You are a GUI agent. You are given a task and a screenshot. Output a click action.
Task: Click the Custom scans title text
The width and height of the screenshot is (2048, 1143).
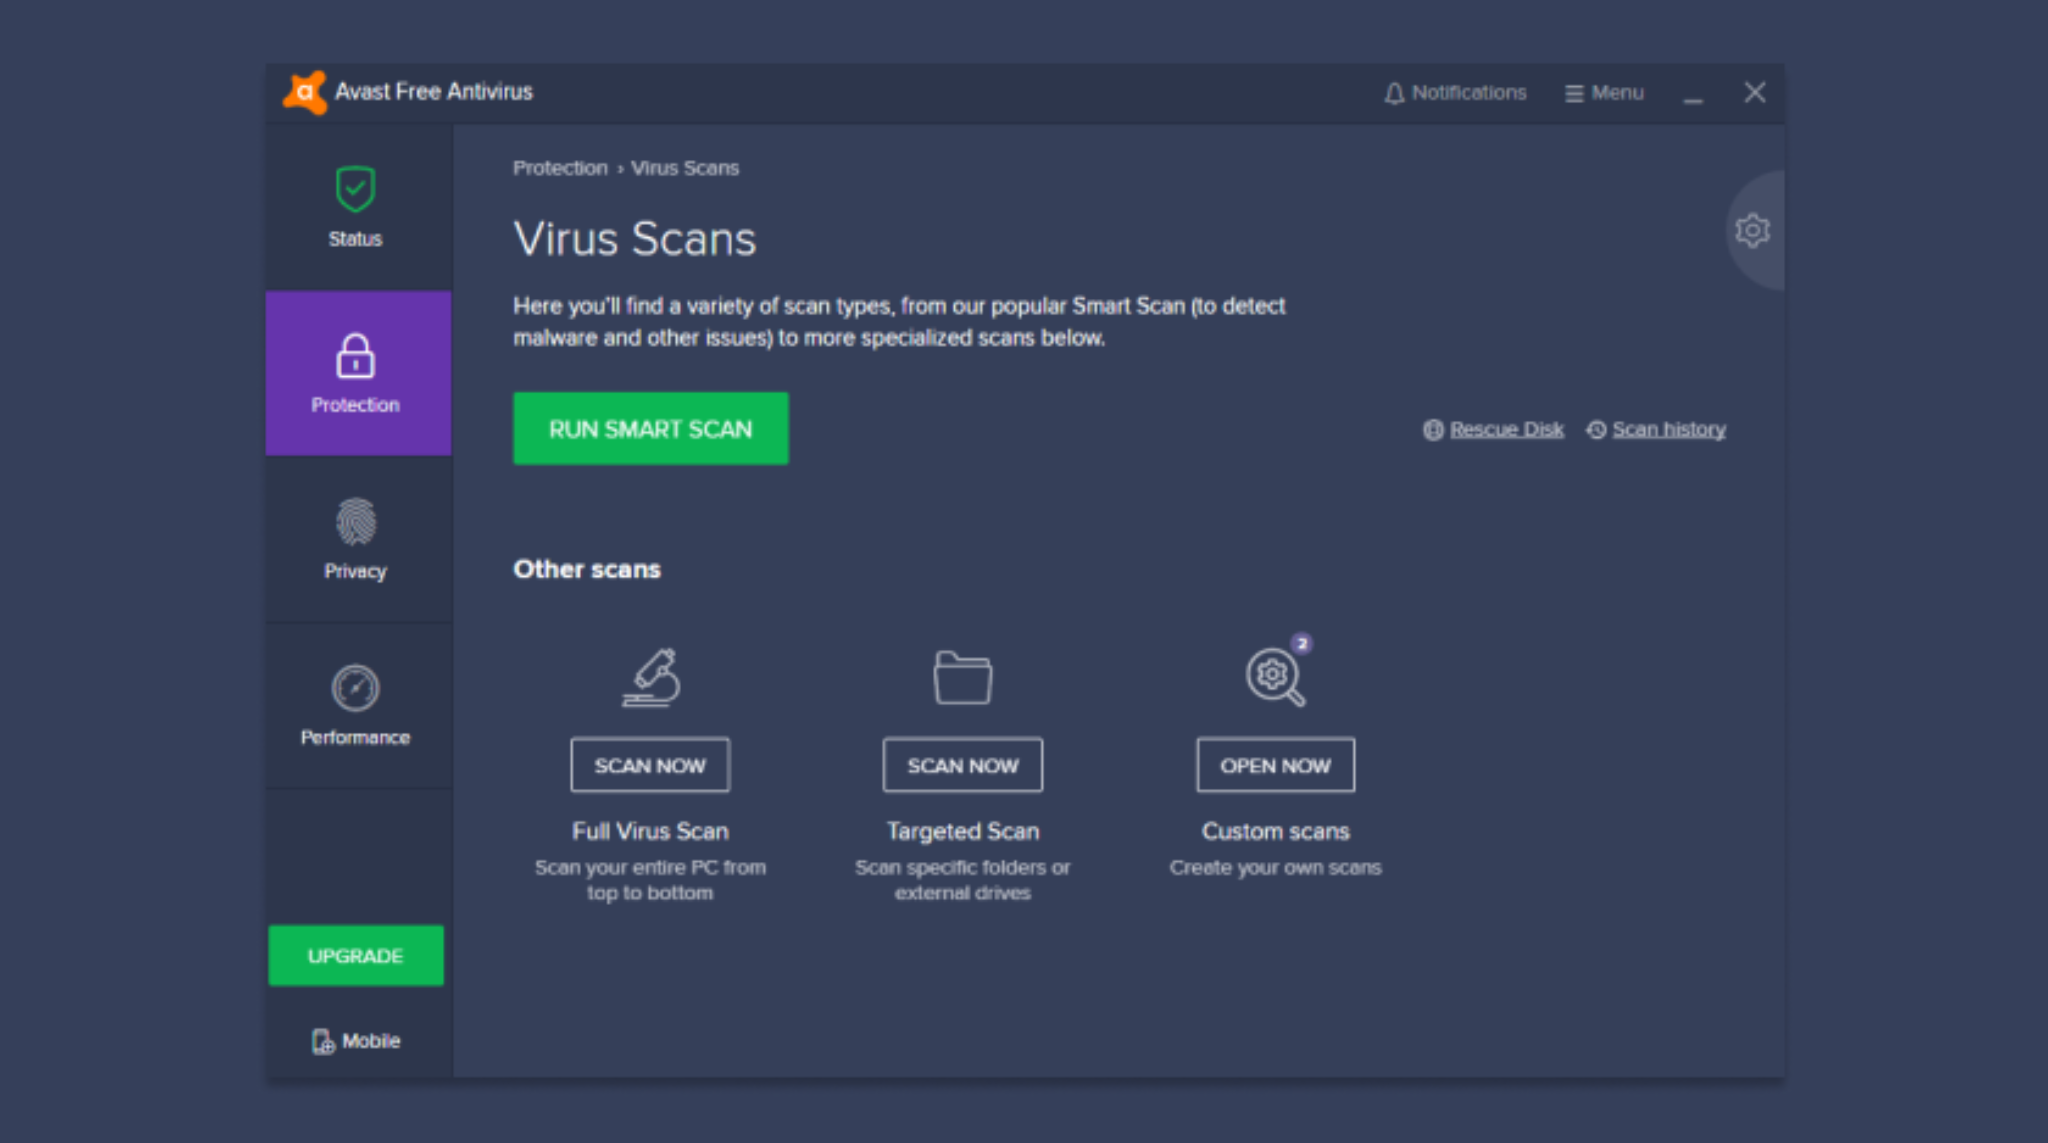pyautogui.click(x=1276, y=831)
